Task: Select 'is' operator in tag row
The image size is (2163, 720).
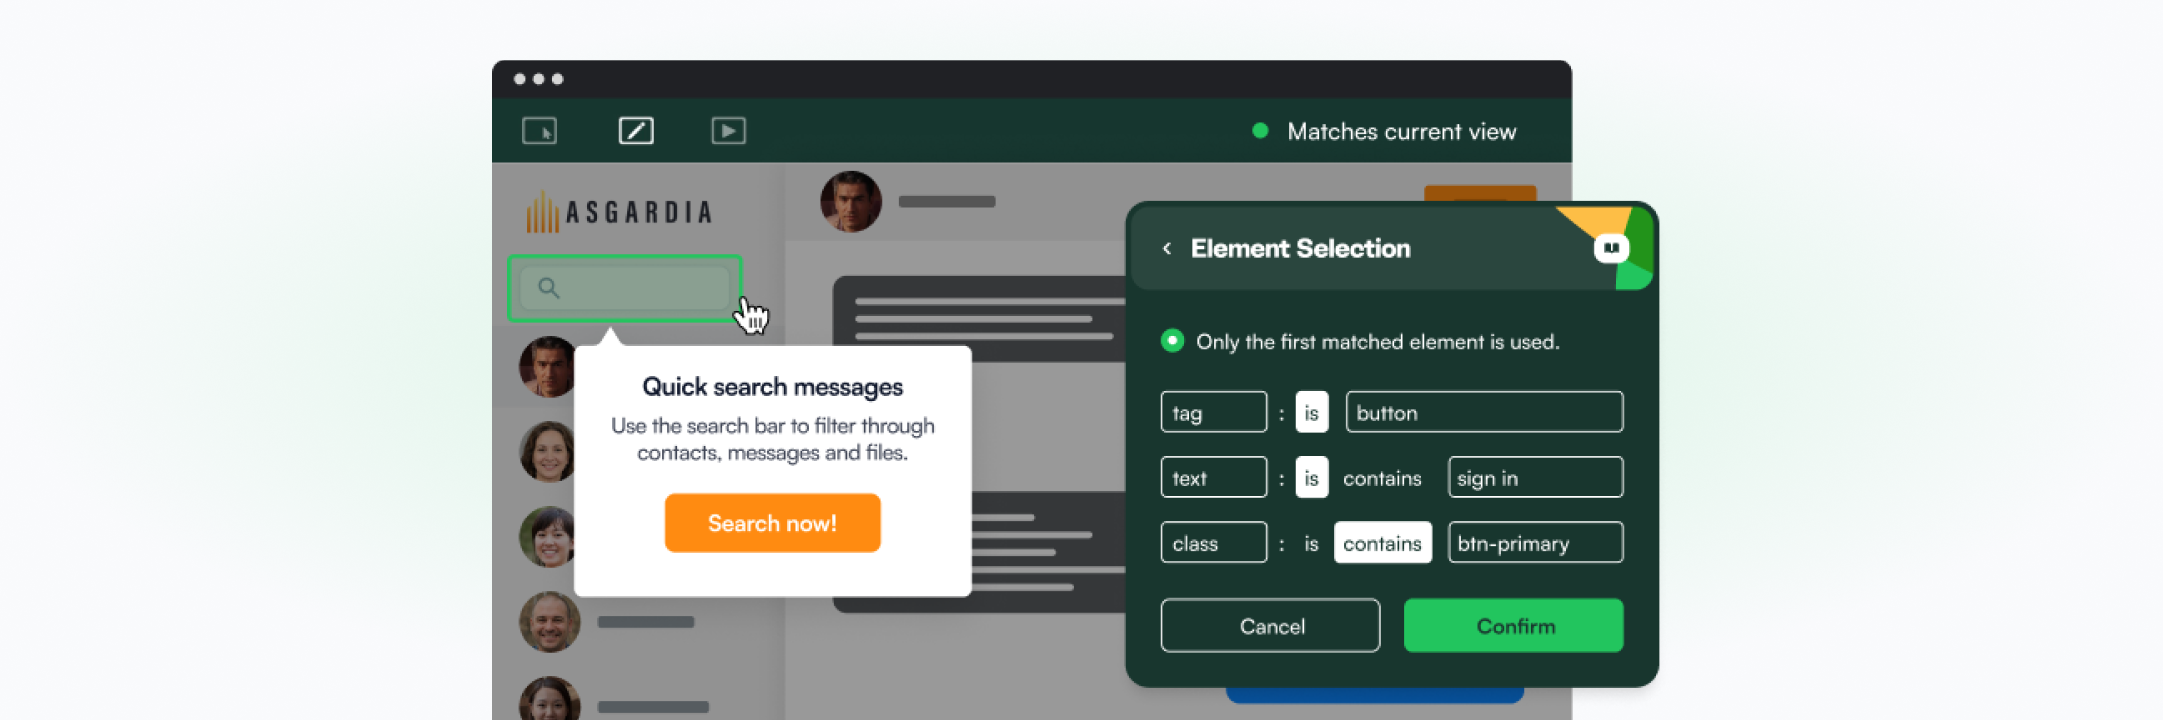Action: coord(1311,412)
